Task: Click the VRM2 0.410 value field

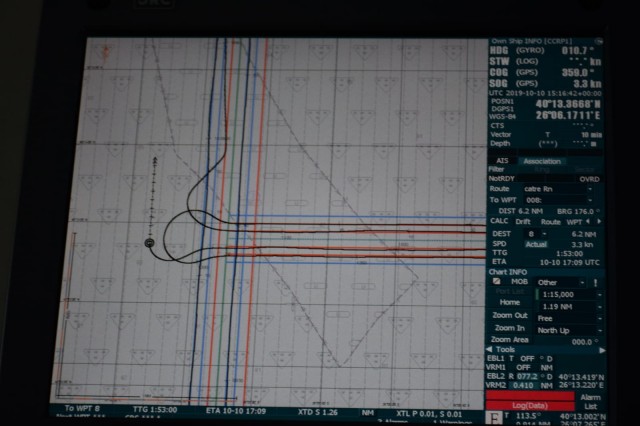Action: tap(521, 386)
